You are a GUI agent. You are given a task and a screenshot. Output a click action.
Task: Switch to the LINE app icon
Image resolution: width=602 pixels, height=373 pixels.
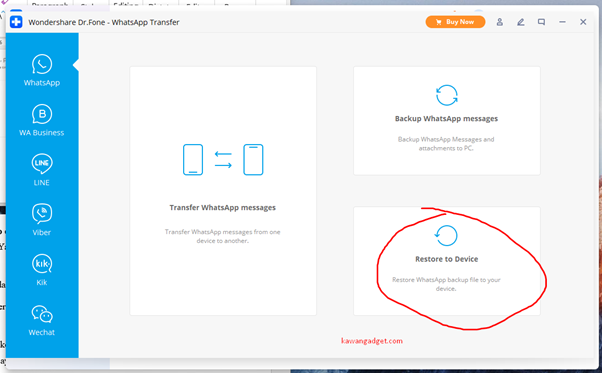click(x=42, y=163)
